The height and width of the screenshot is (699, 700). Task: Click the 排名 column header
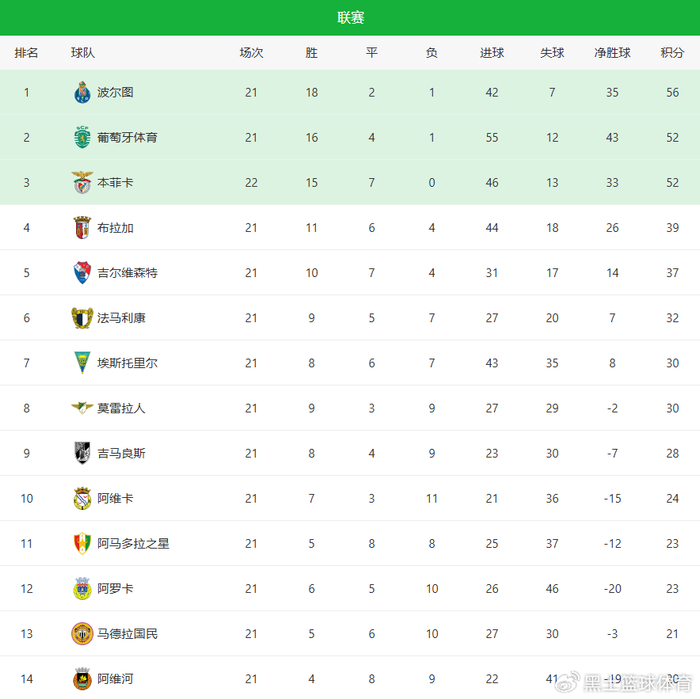pos(27,53)
